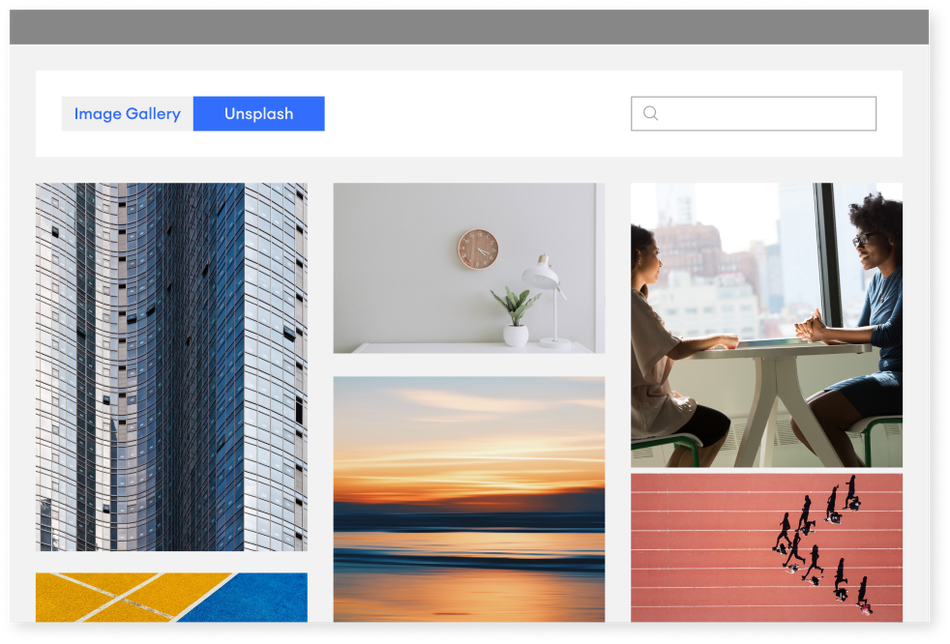Select the yellow and blue court photo
950x644 pixels.
(171, 597)
